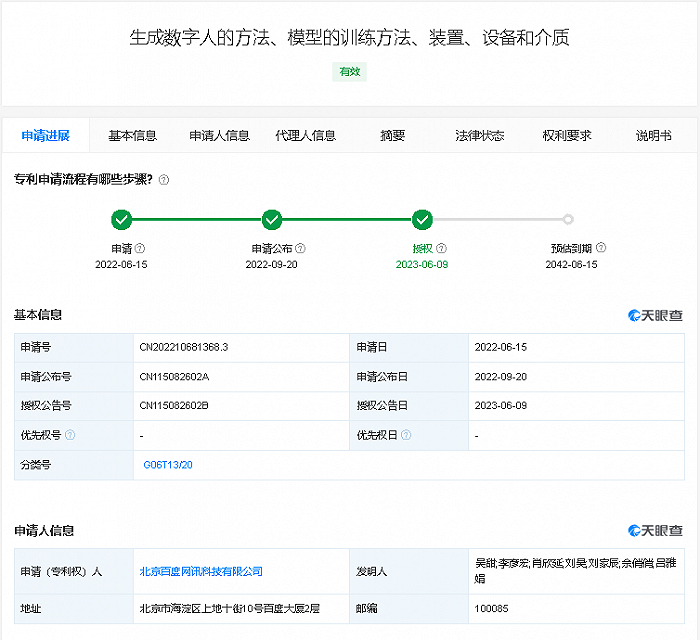Viewport: 700px width, 640px height.
Task: Click 2022-06-15 date under 申请 step
Action: pyautogui.click(x=121, y=265)
